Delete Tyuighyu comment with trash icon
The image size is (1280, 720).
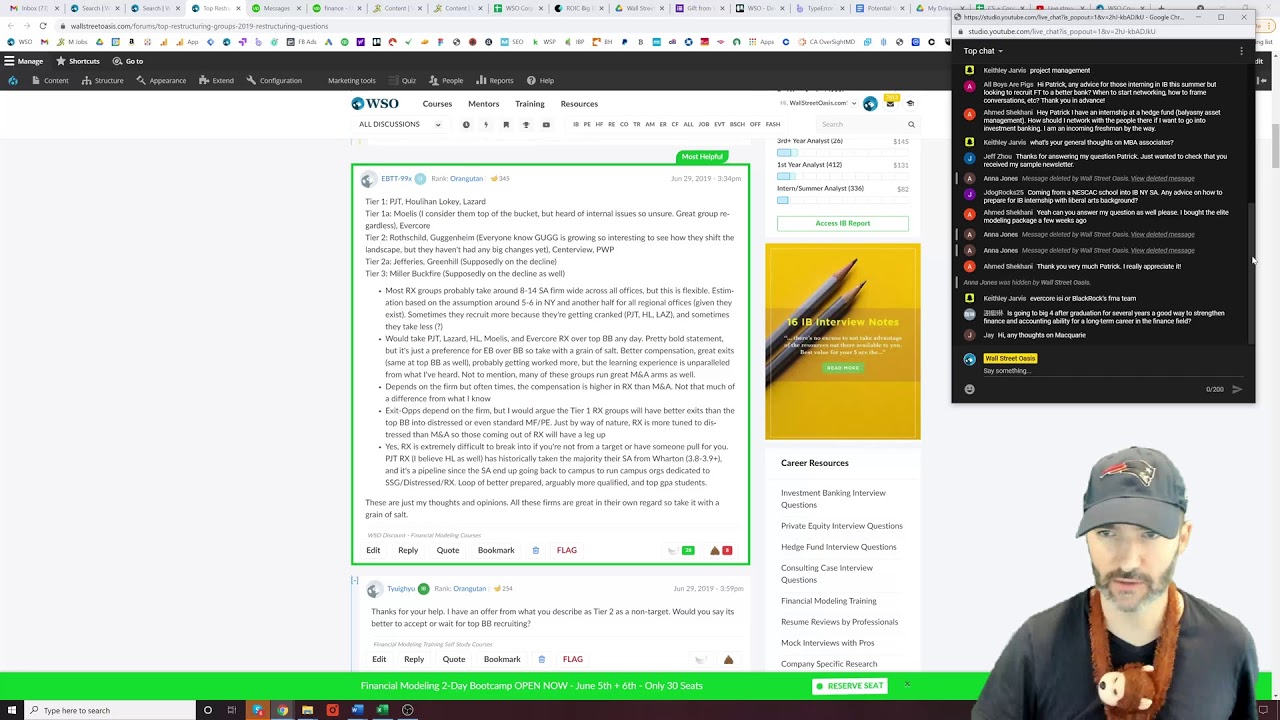(541, 659)
